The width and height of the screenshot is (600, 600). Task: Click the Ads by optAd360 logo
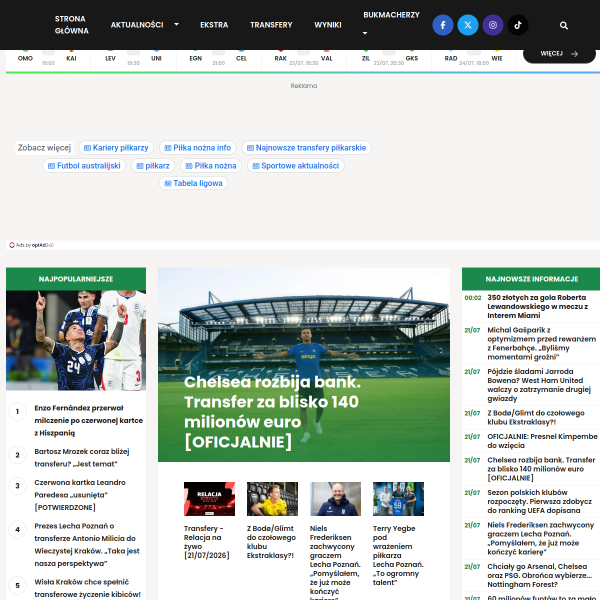click(x=31, y=245)
